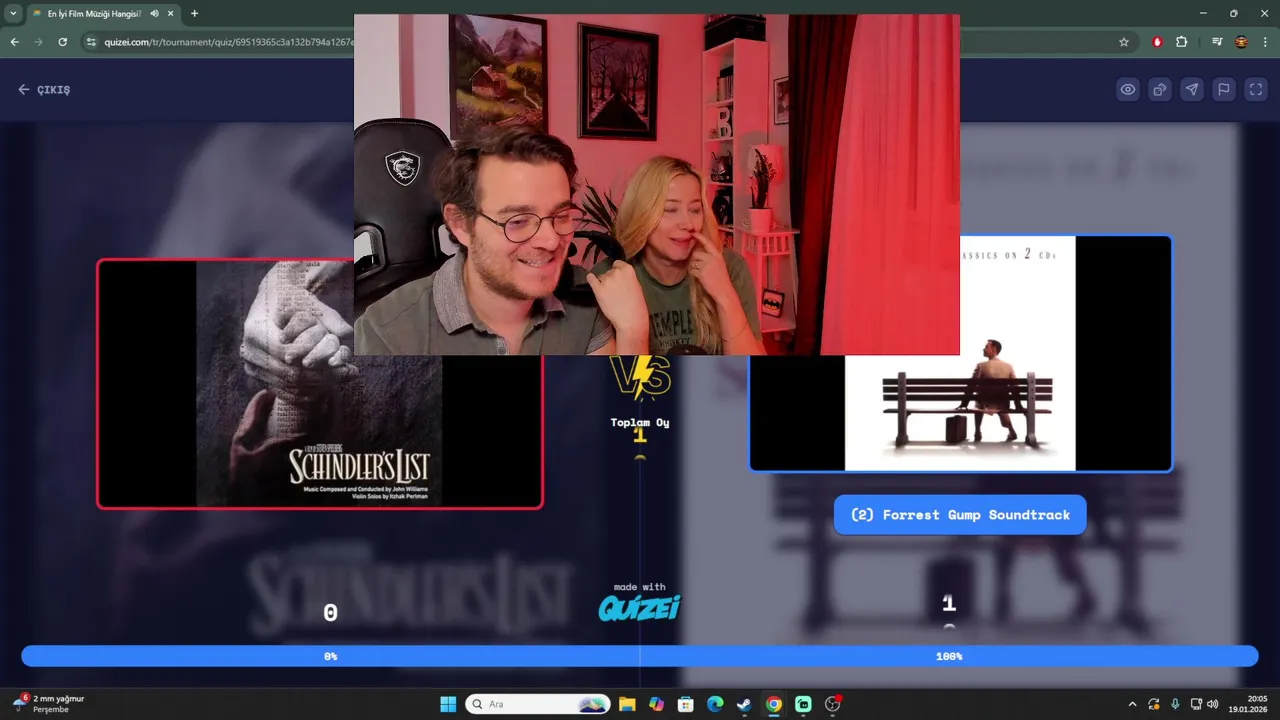1280x720 pixels.
Task: Bookmark this page with the star icon
Action: coord(1124,42)
